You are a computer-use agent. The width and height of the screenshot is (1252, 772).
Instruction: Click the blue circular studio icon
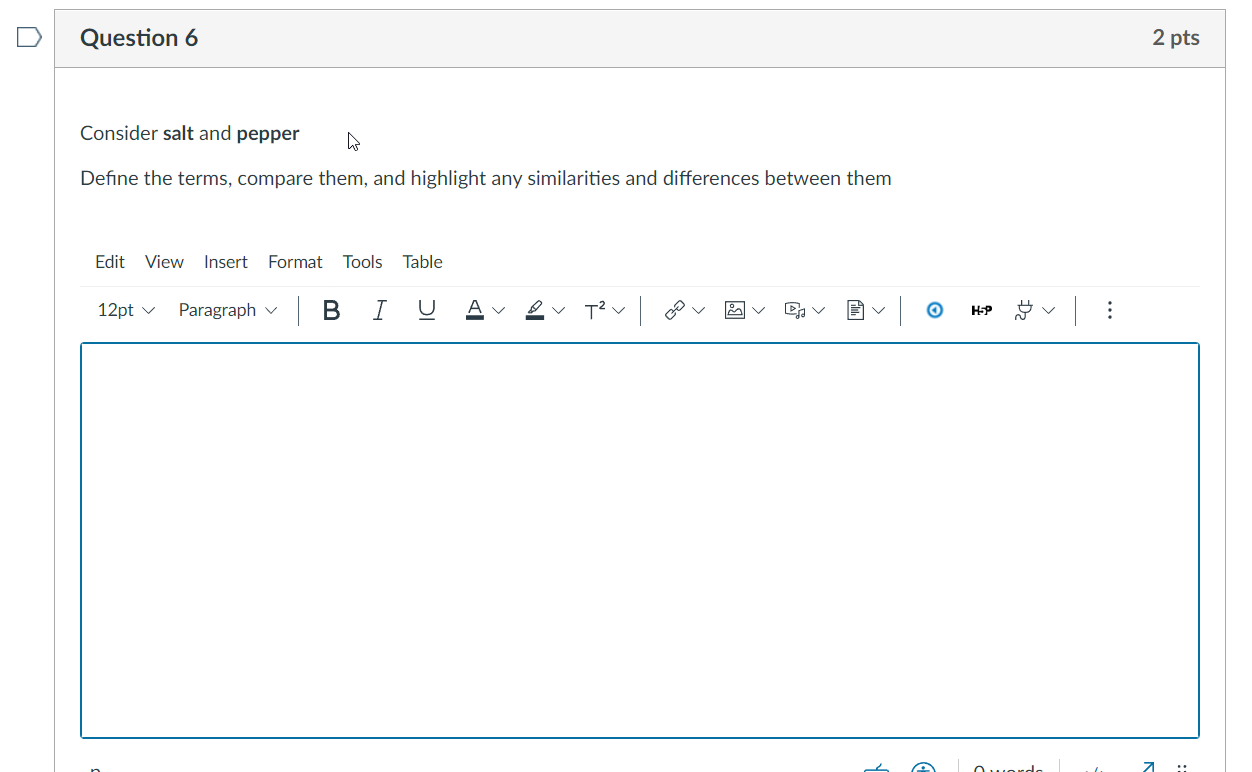pos(935,311)
